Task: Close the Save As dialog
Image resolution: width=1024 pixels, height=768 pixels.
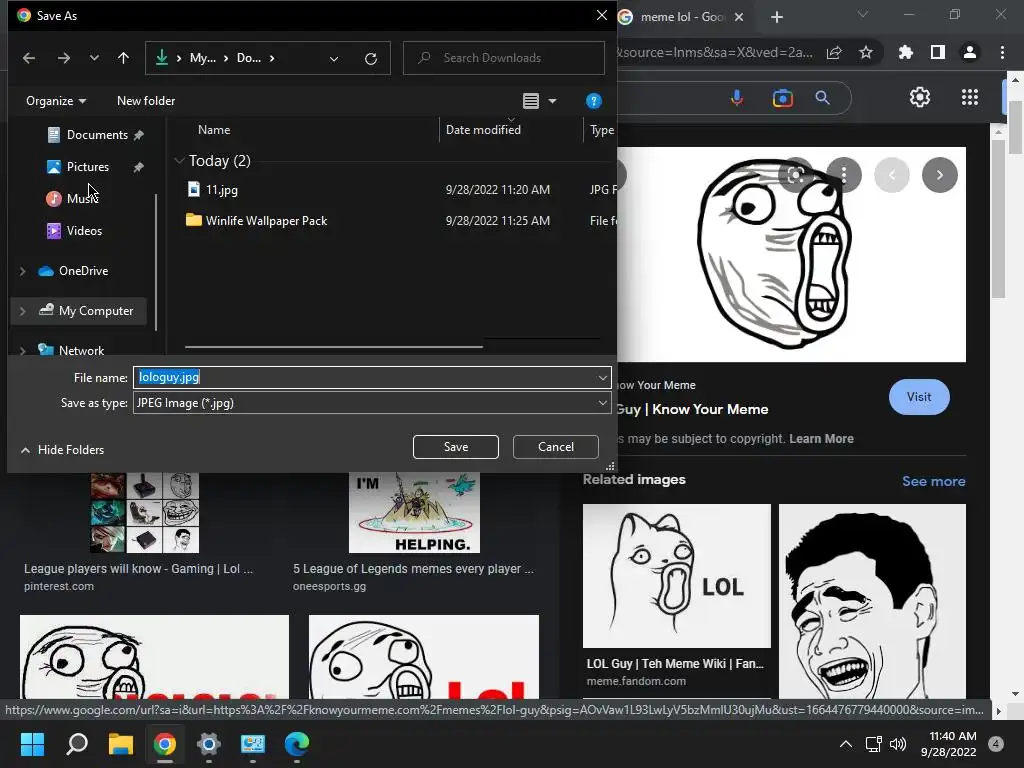Action: click(601, 15)
